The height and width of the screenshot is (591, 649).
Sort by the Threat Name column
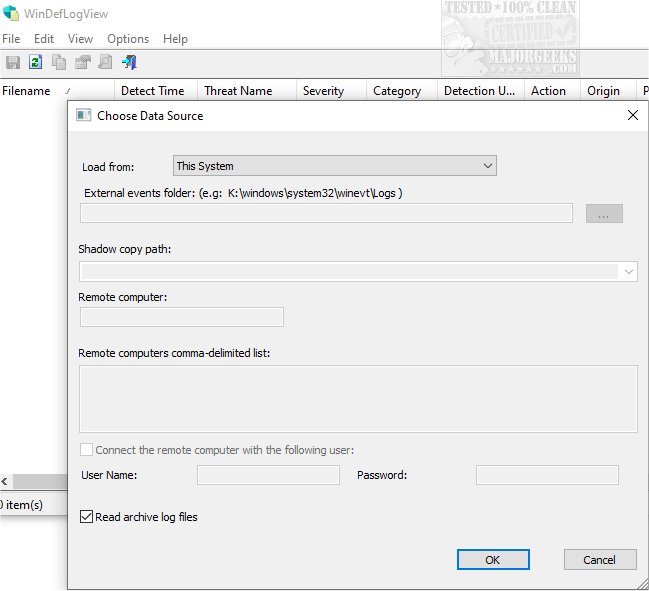pyautogui.click(x=247, y=91)
